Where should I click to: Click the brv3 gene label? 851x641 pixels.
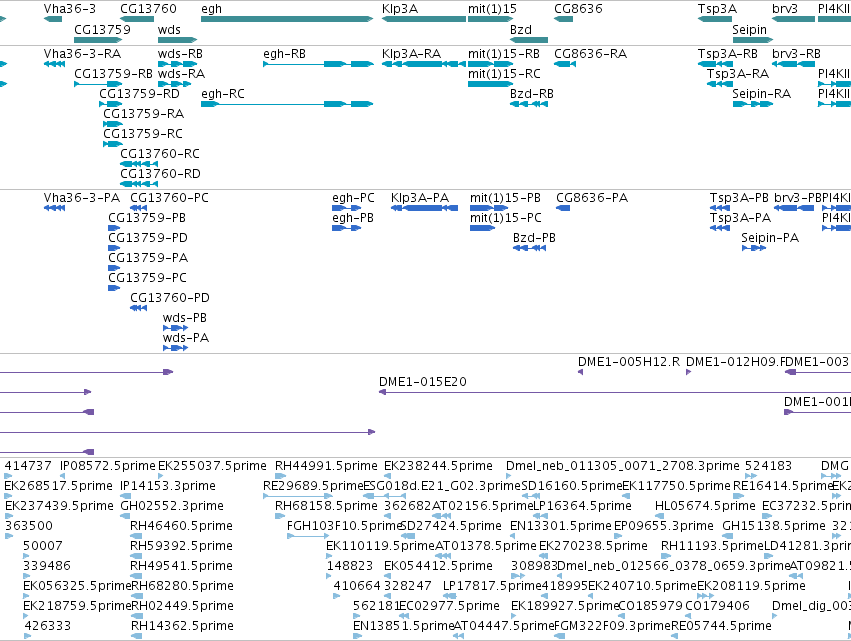785,9
